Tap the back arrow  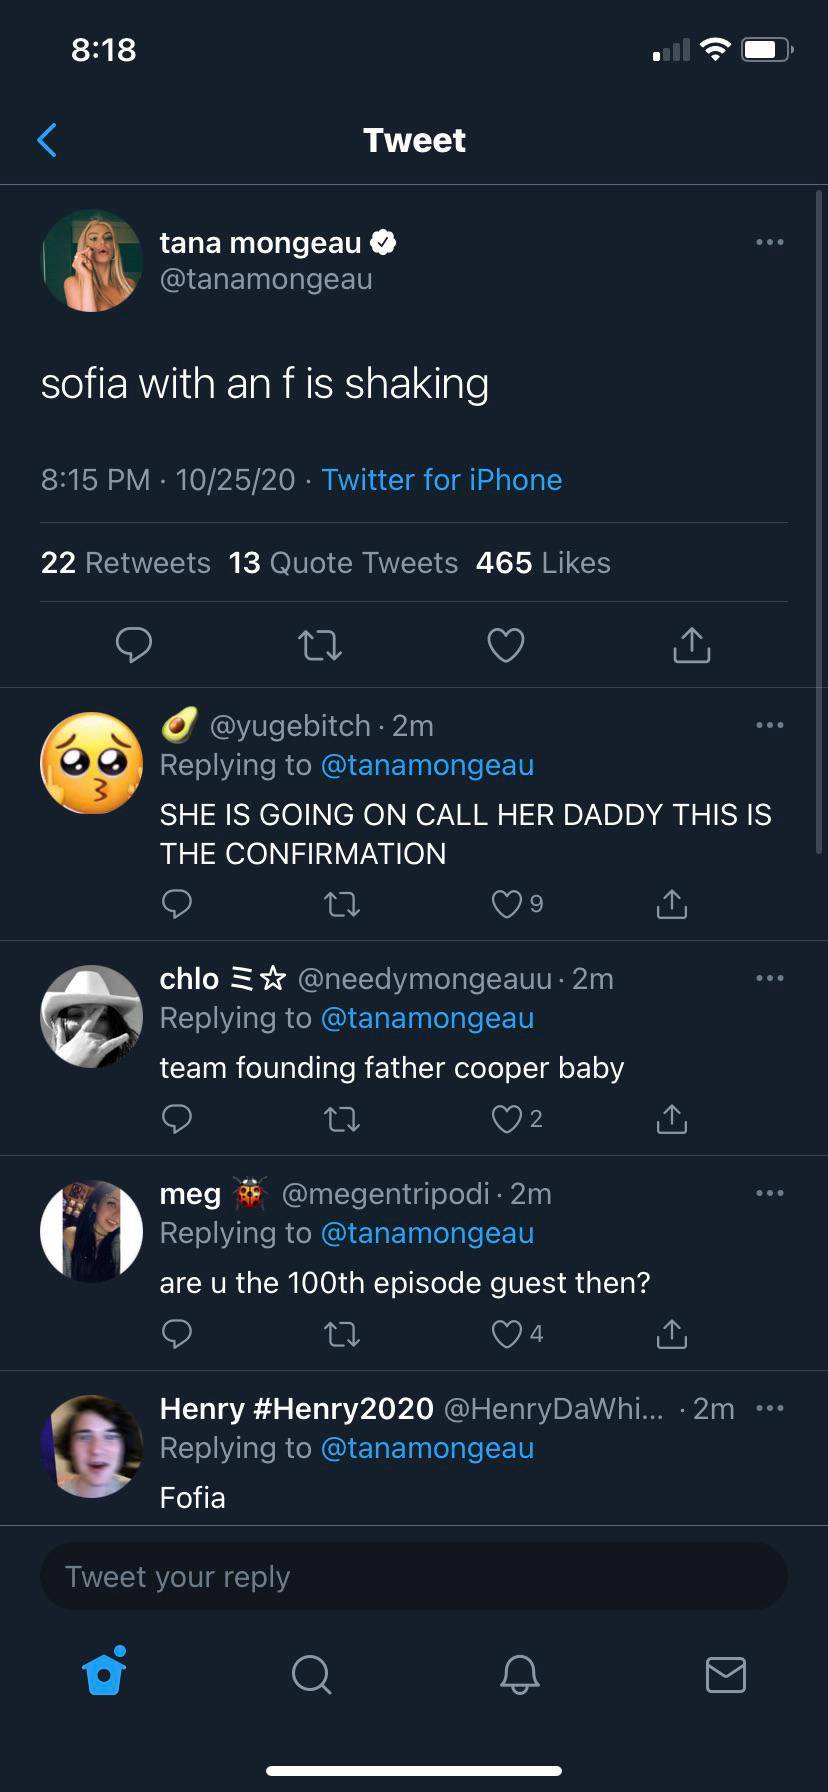point(47,140)
